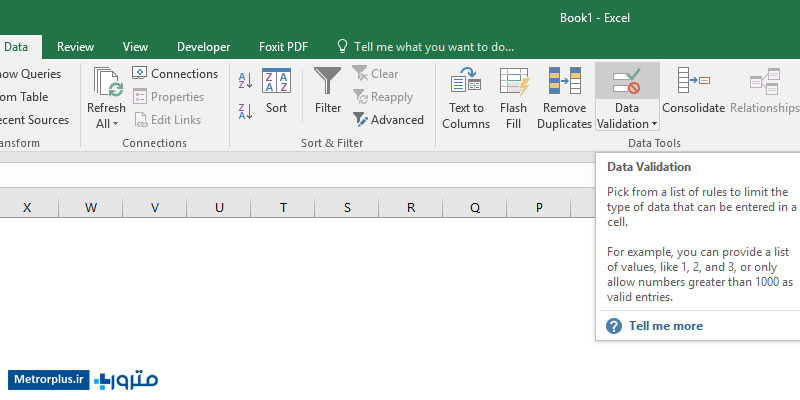This screenshot has width=800, height=400.
Task: Select column V header
Action: coord(155,207)
